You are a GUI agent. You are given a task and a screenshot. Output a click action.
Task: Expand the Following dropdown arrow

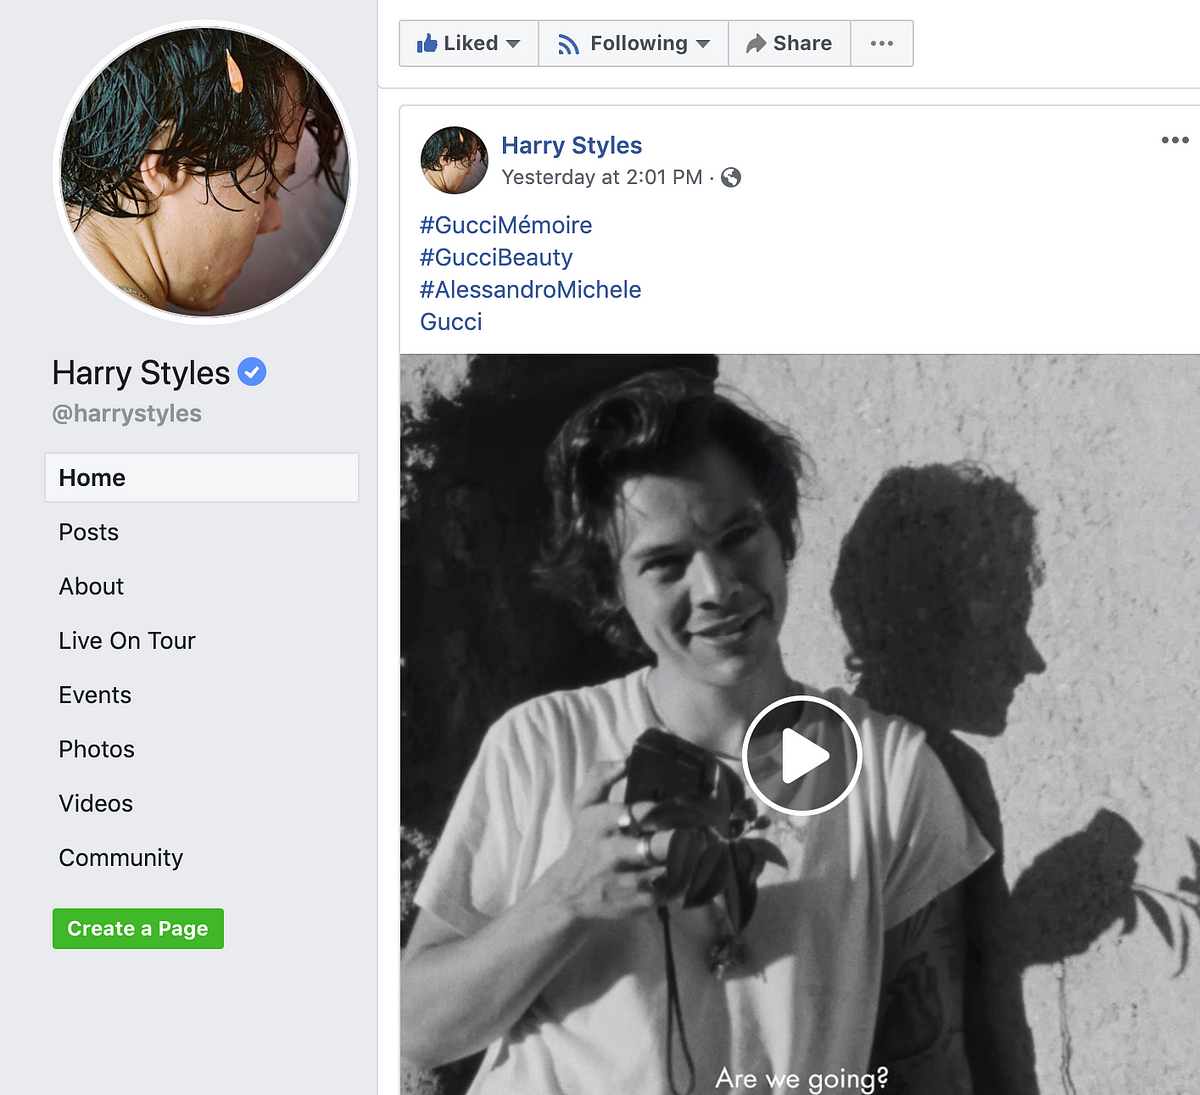pyautogui.click(x=703, y=44)
